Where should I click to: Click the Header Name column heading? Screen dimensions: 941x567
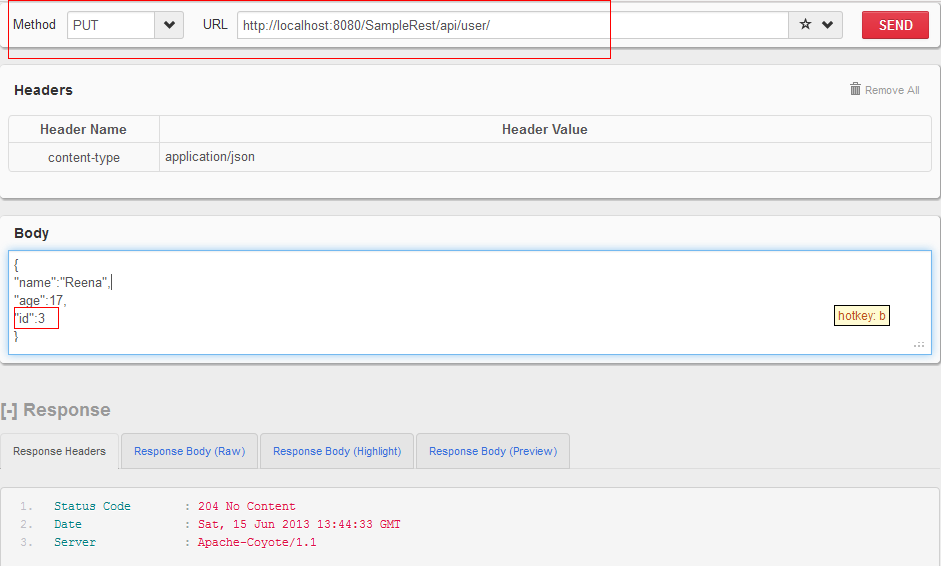click(x=83, y=130)
